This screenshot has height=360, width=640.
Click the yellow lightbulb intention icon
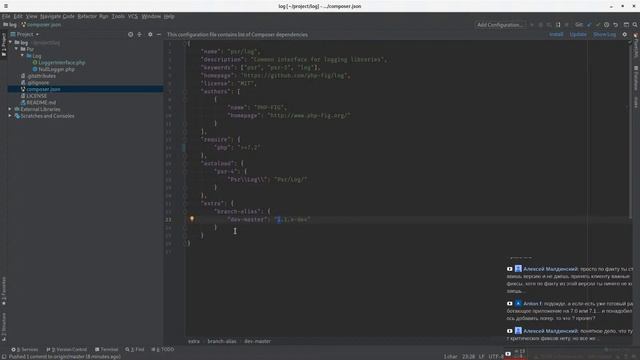(x=192, y=219)
